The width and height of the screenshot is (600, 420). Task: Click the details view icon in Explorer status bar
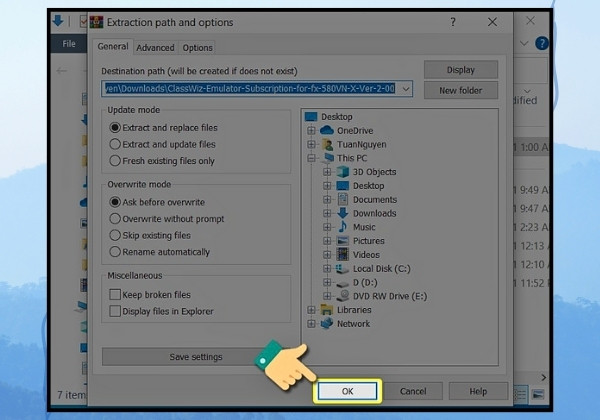520,394
